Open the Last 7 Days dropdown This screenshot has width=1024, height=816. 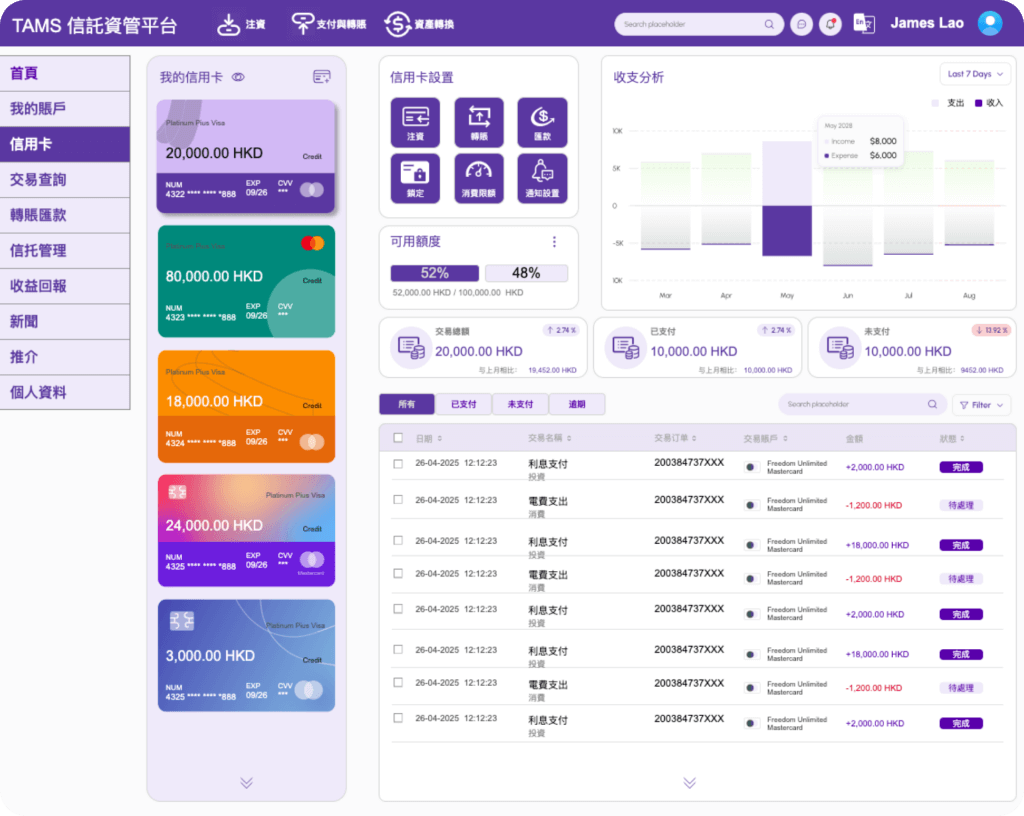(x=975, y=74)
